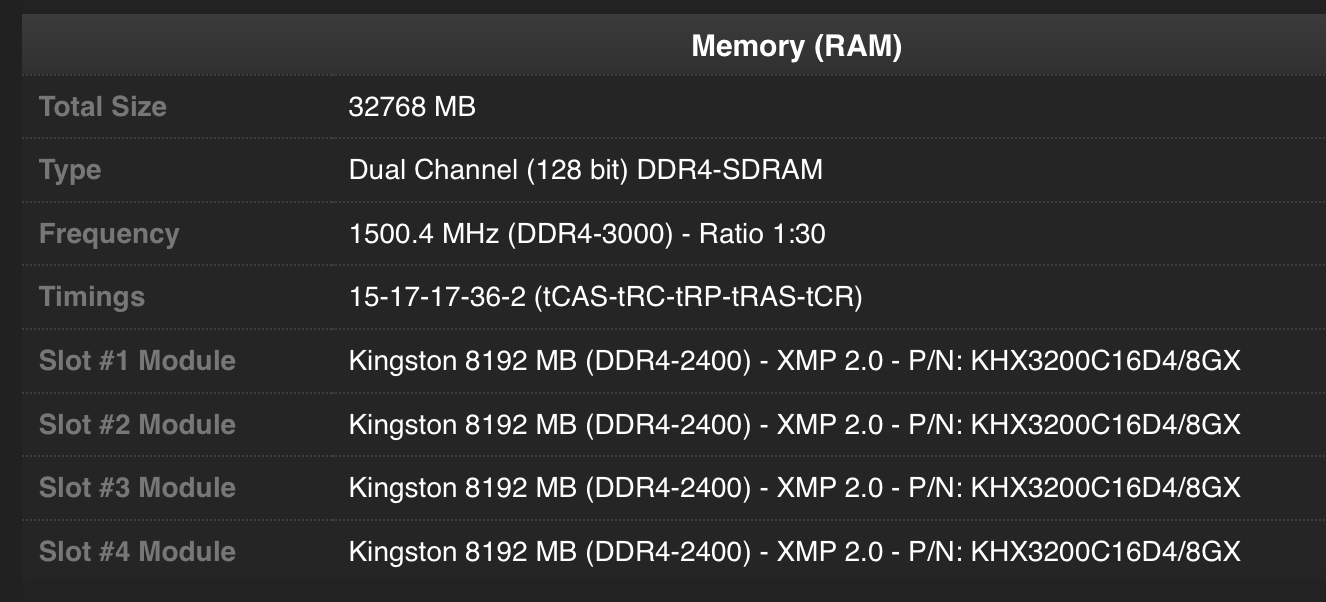Select the Slot #2 Module label
1326x602 pixels.
[x=137, y=424]
